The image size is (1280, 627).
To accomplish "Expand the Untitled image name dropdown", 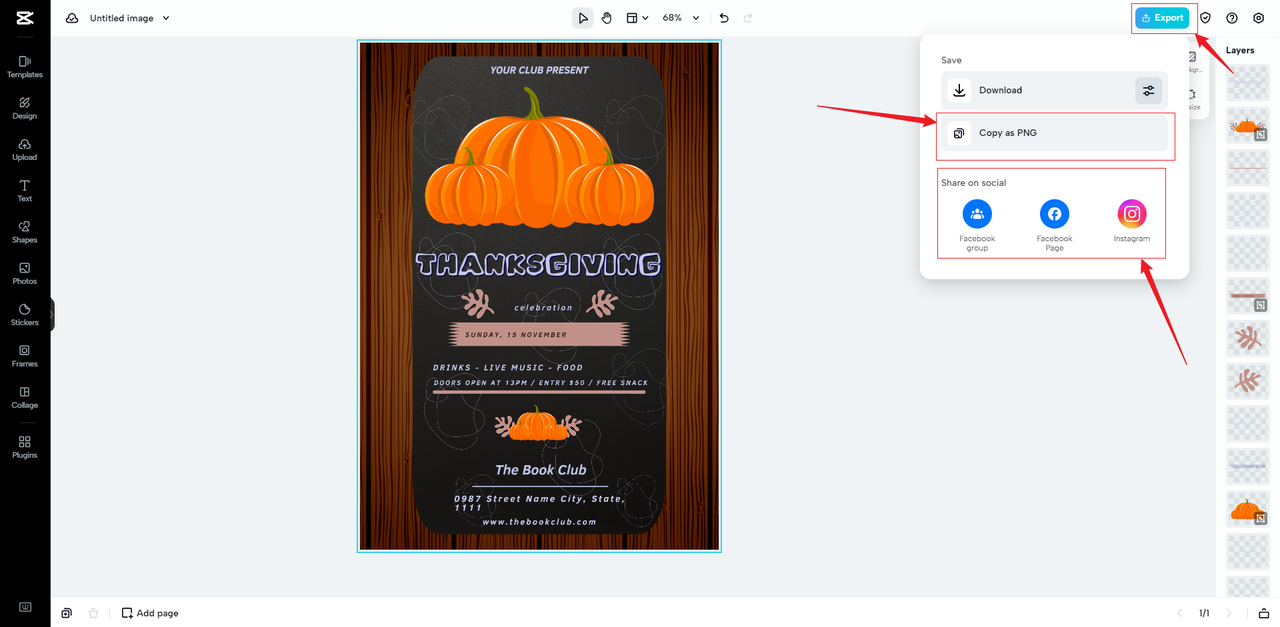I will (x=166, y=18).
